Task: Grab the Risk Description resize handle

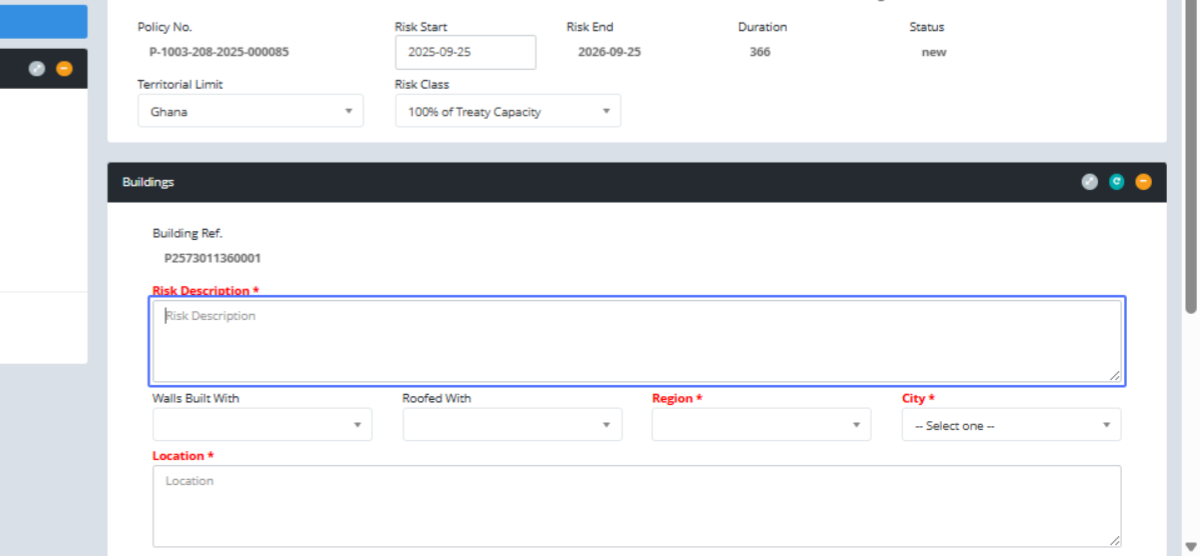Action: point(1114,375)
